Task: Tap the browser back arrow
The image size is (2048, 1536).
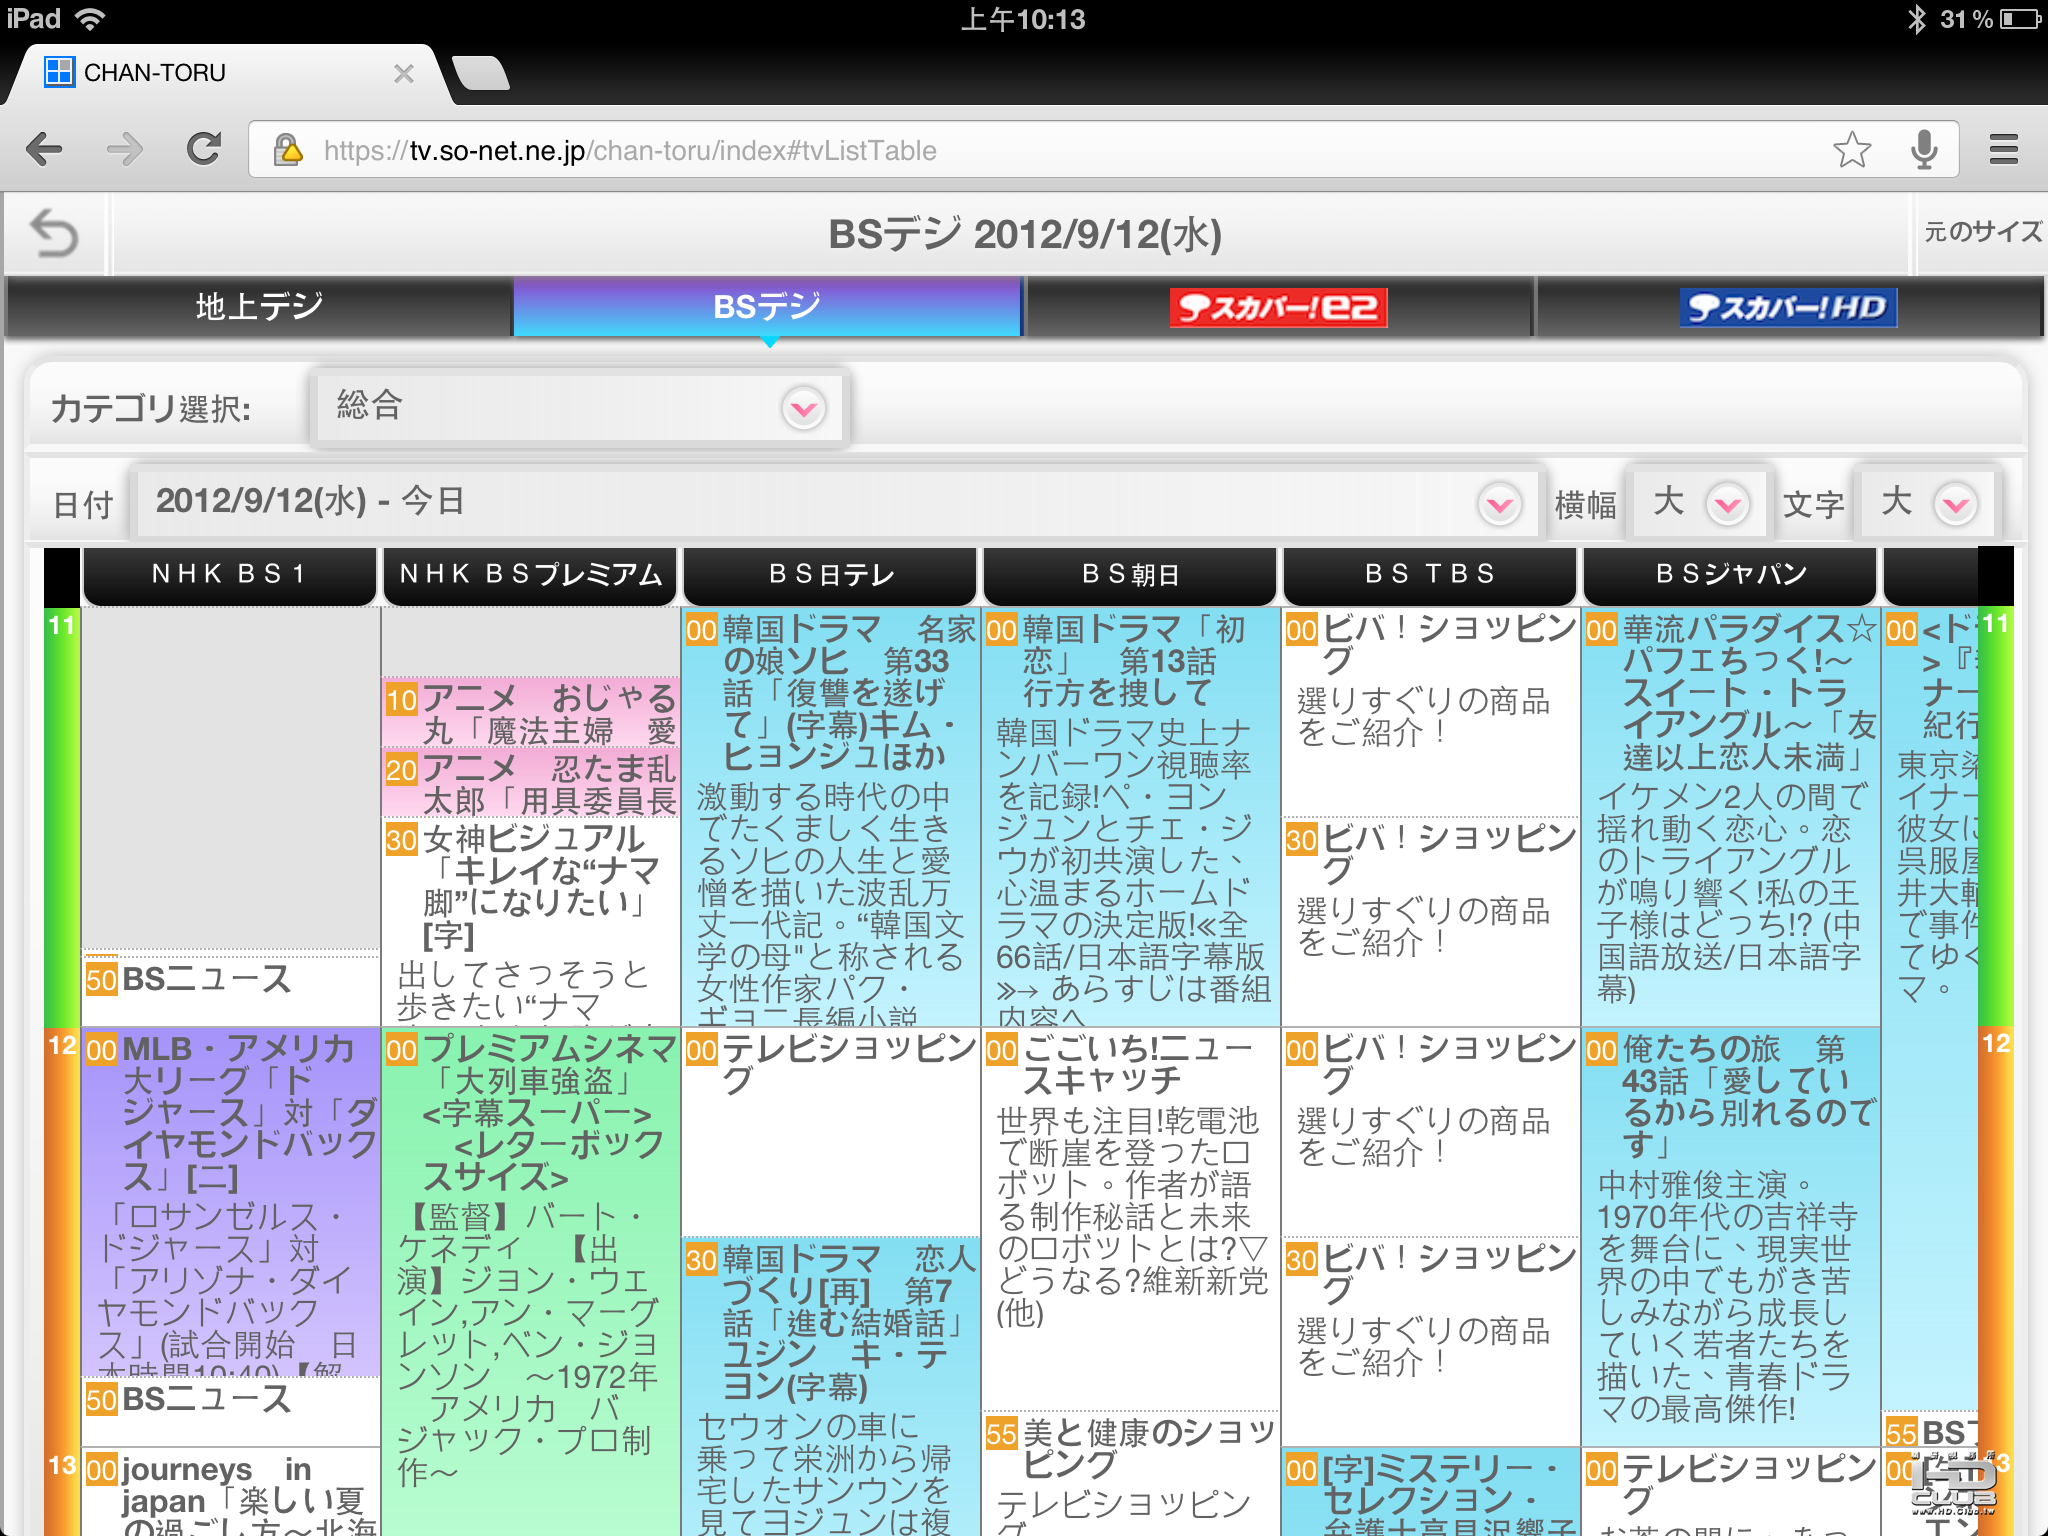Action: 44,150
